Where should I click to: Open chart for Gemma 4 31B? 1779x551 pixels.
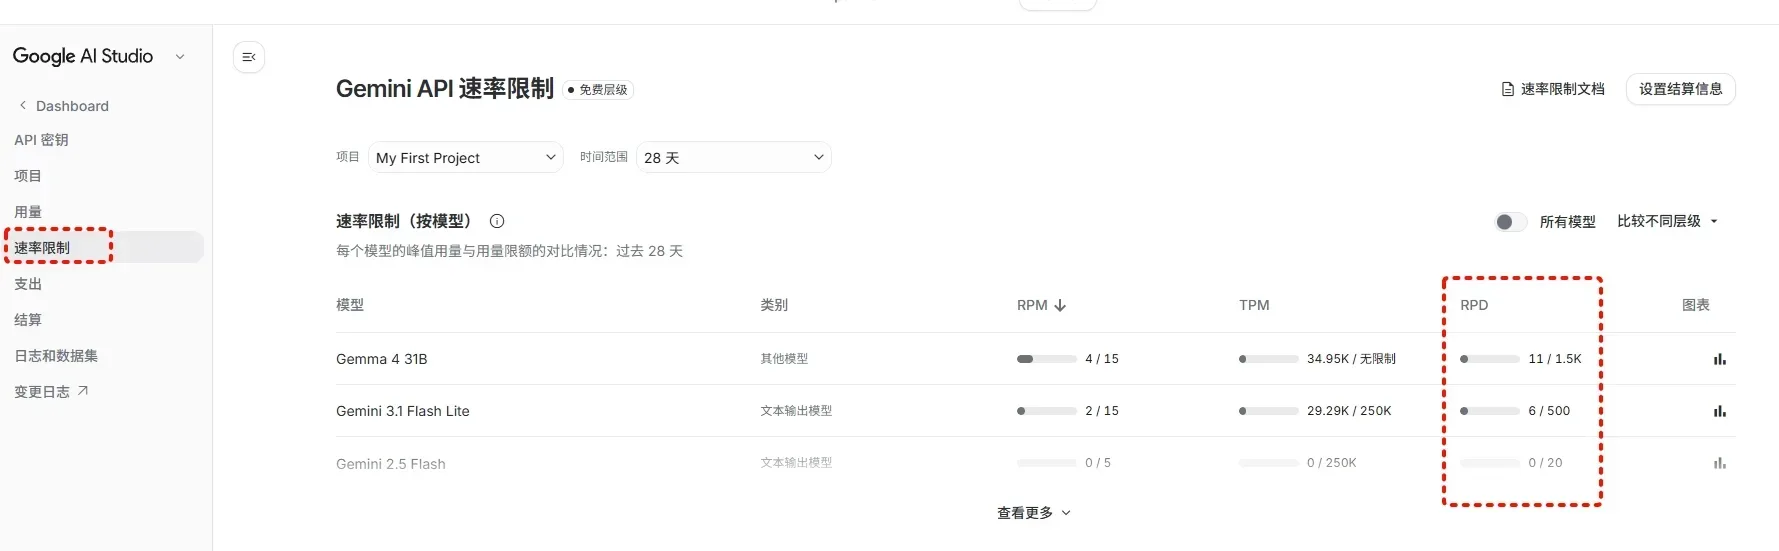[x=1719, y=359]
